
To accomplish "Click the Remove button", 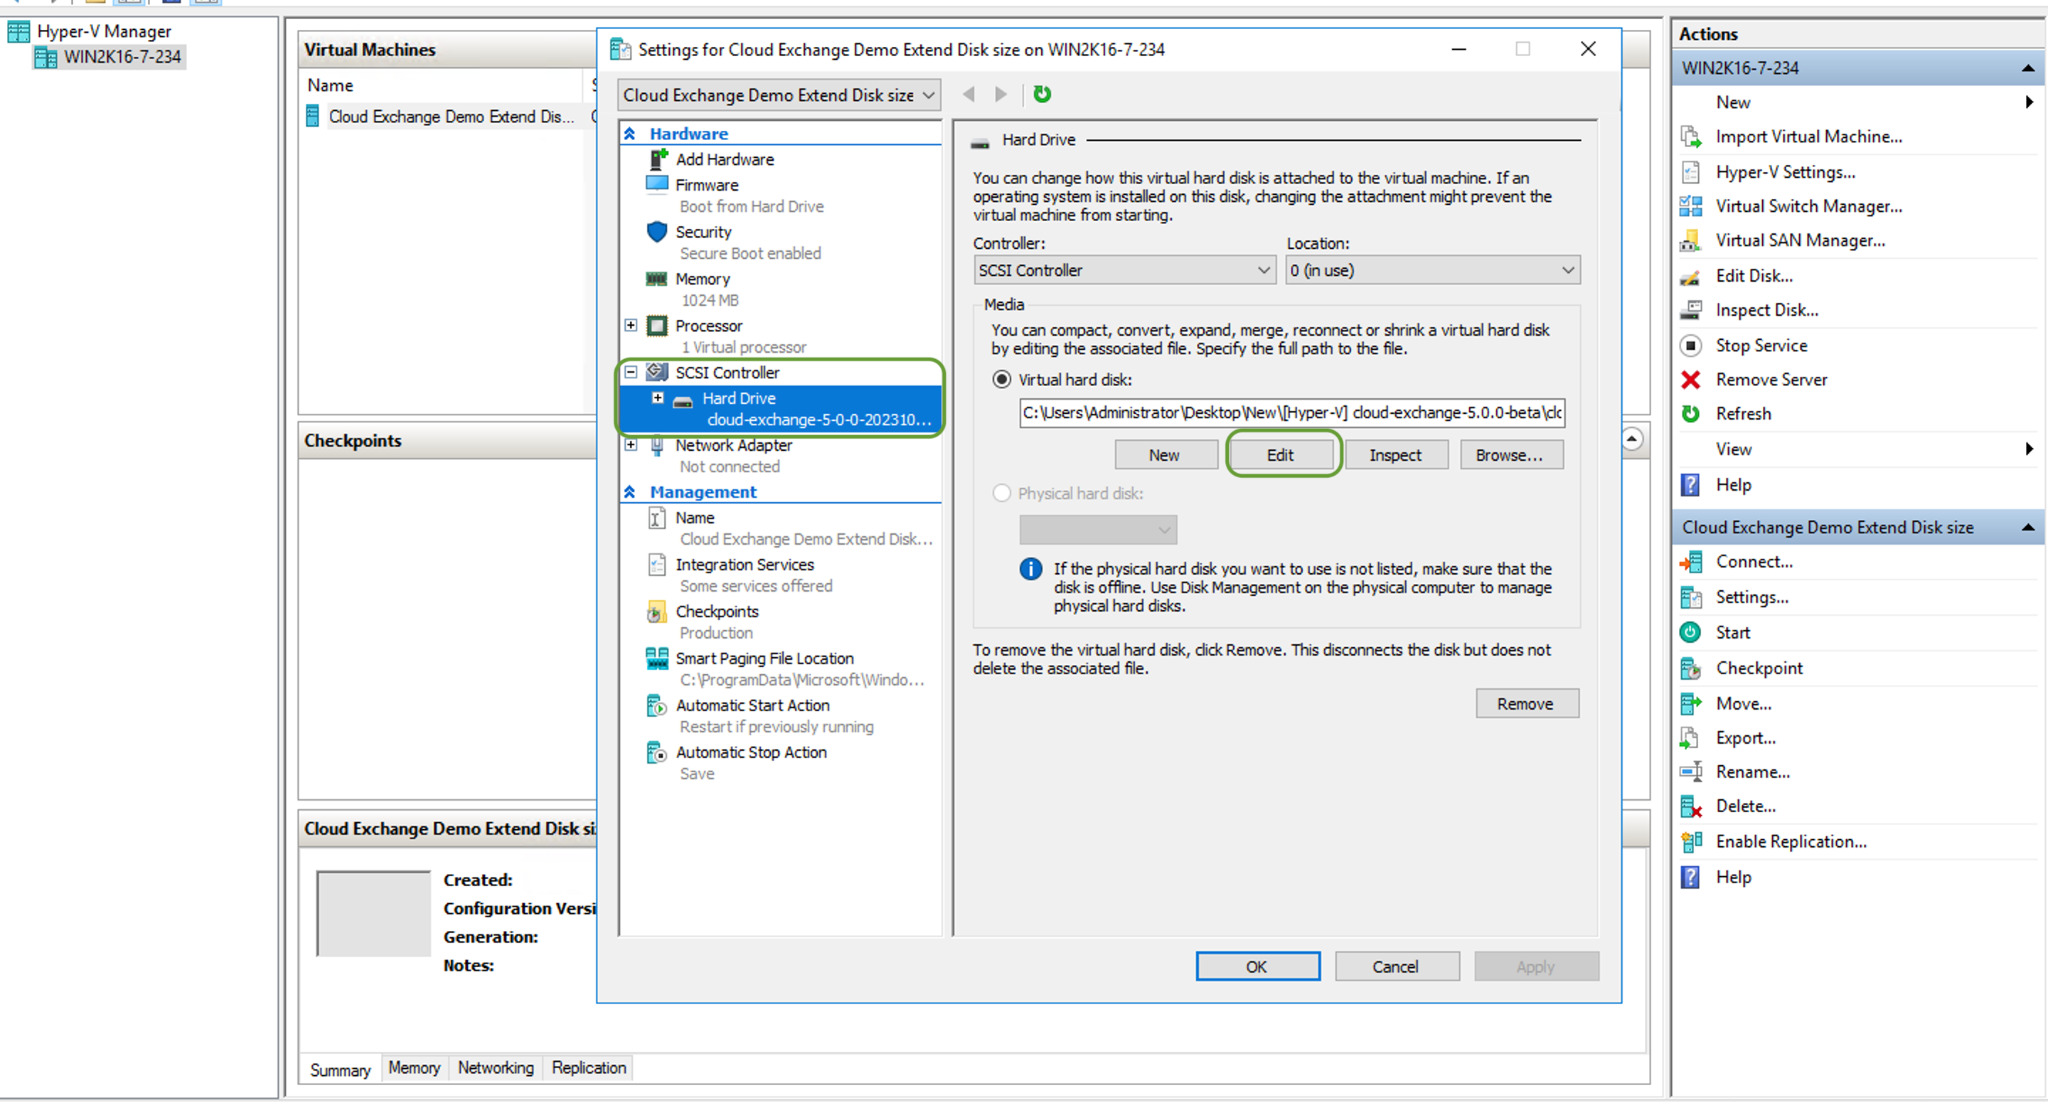I will [x=1526, y=704].
